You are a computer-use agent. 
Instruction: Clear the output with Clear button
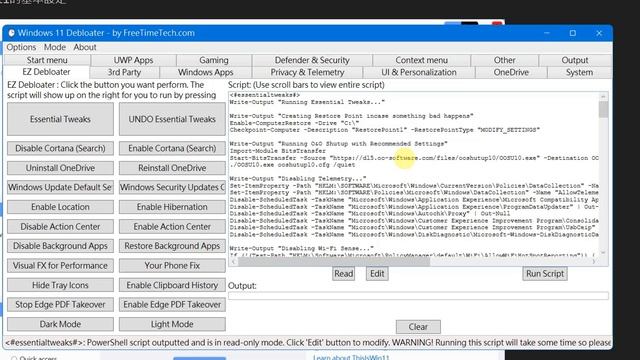(418, 327)
